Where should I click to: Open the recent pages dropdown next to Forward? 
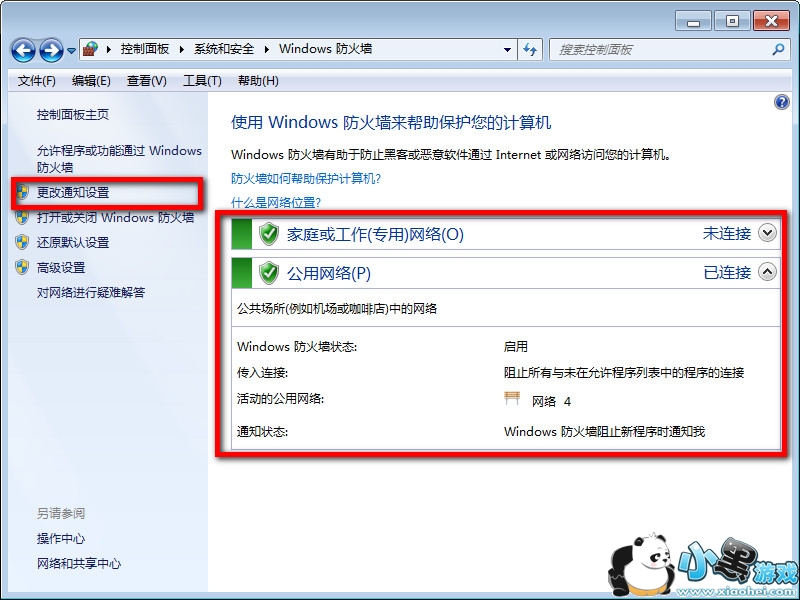71,50
